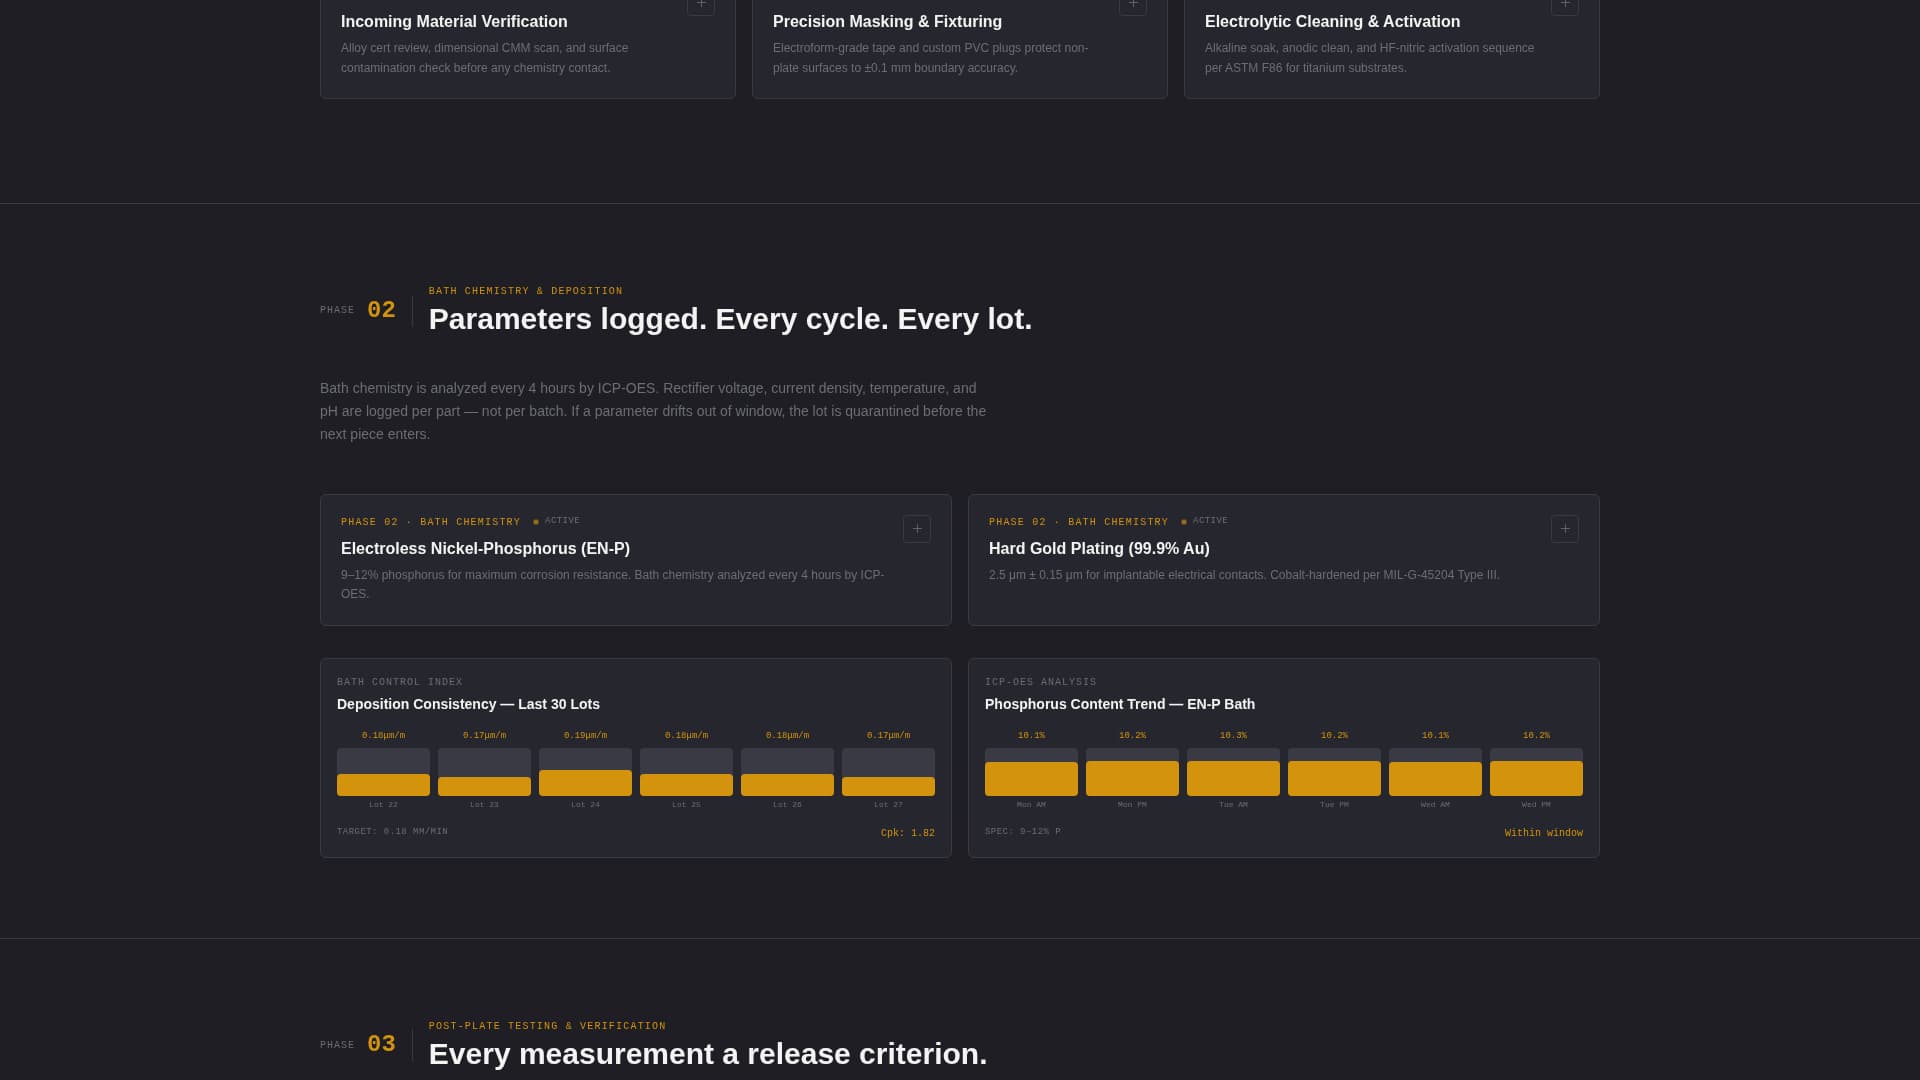Image resolution: width=1920 pixels, height=1080 pixels.
Task: Toggle the Within window status label
Action: point(1543,832)
